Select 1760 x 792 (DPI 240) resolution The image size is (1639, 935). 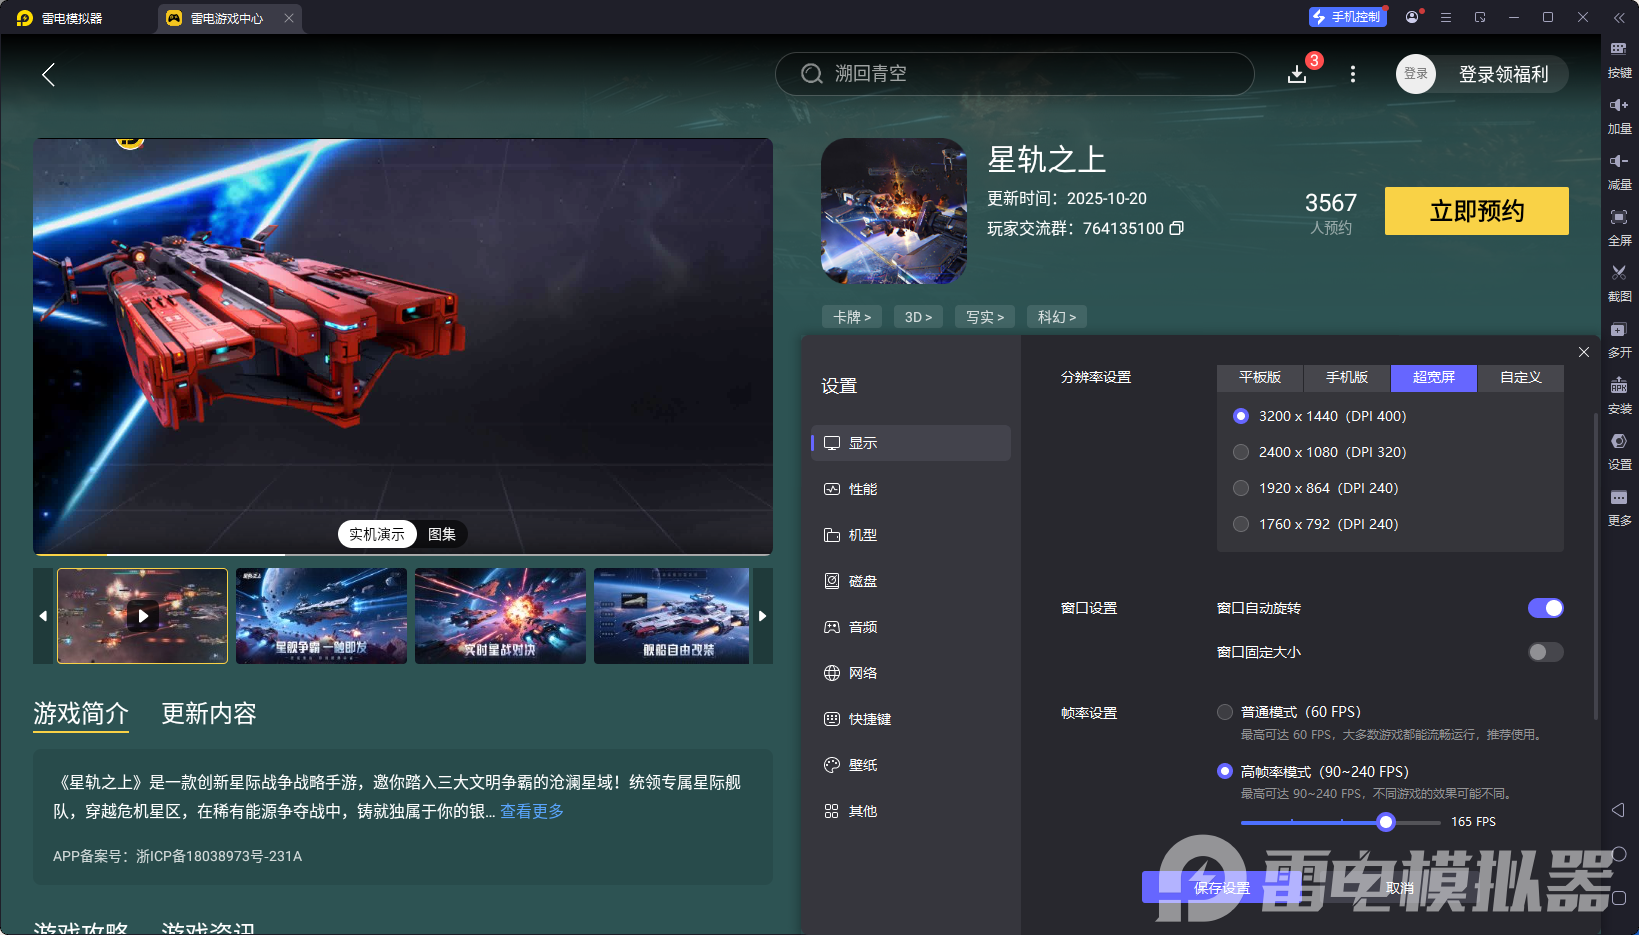click(x=1241, y=524)
